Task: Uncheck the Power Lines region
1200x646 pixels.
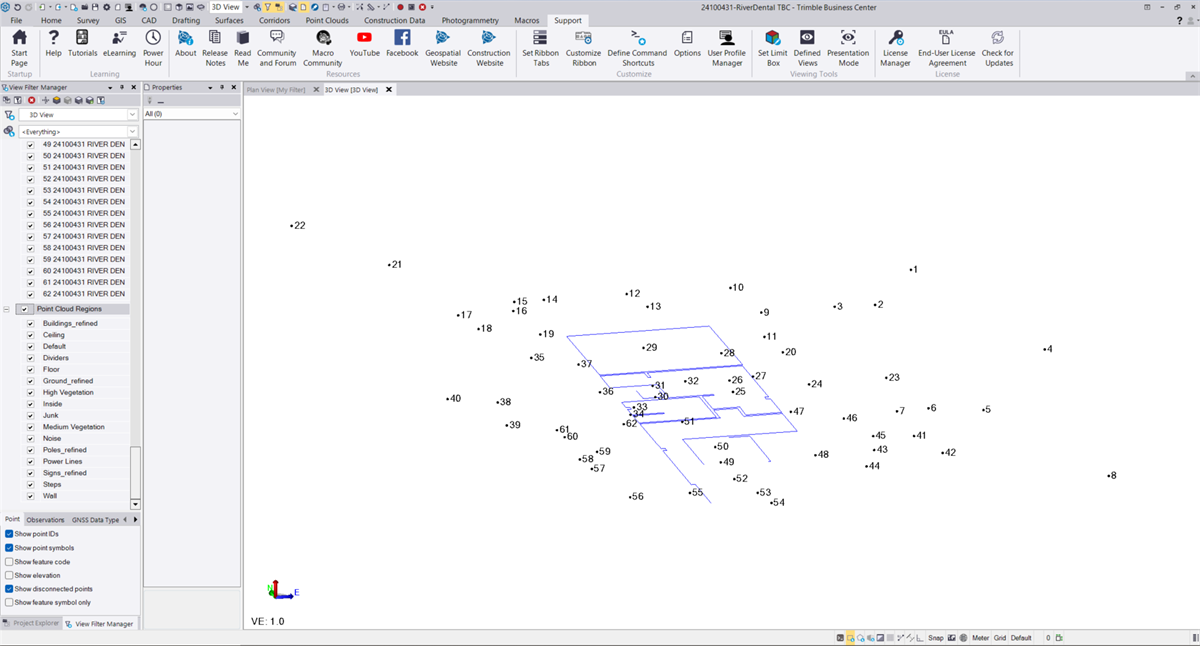Action: click(x=31, y=462)
